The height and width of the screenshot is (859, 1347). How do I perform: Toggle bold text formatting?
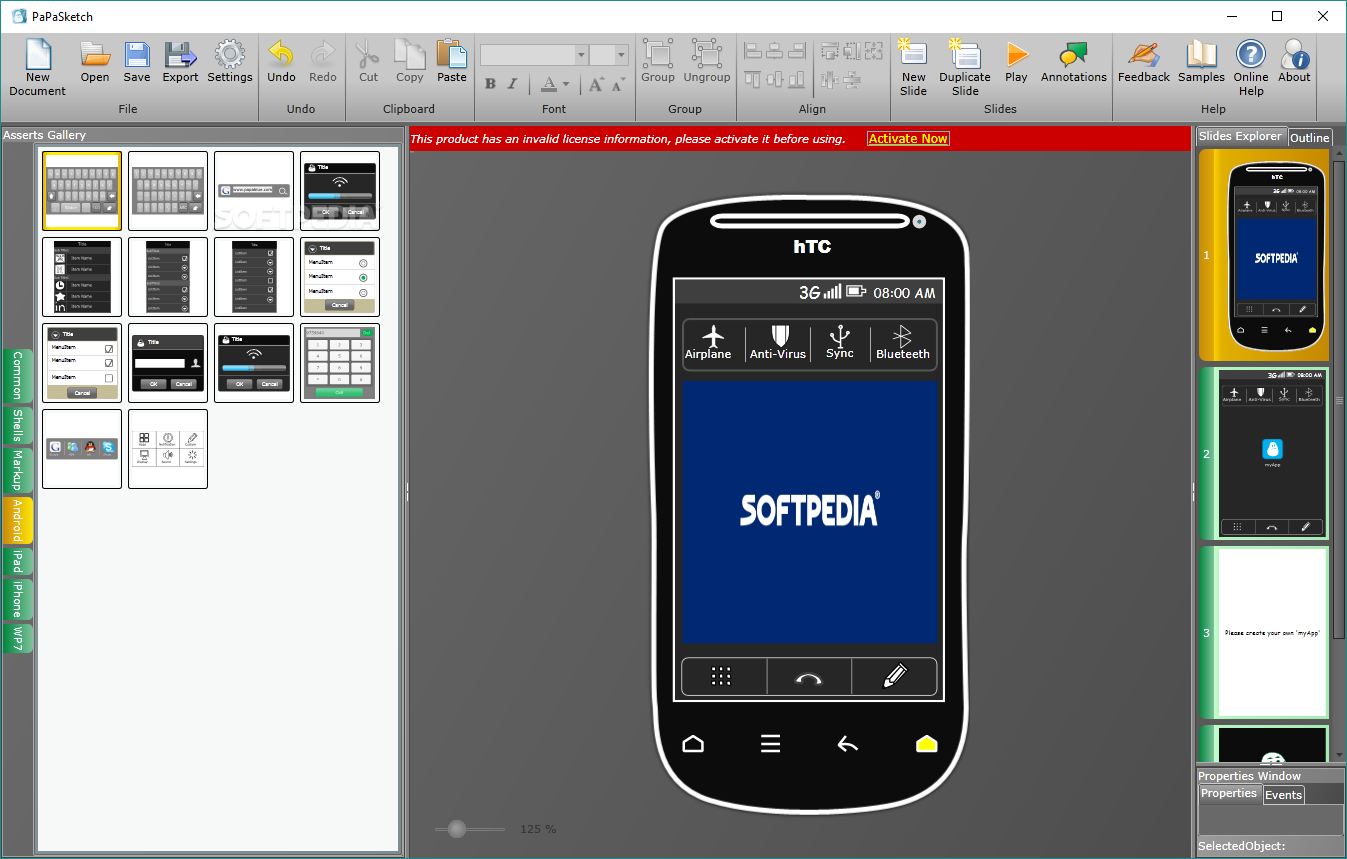pos(490,84)
